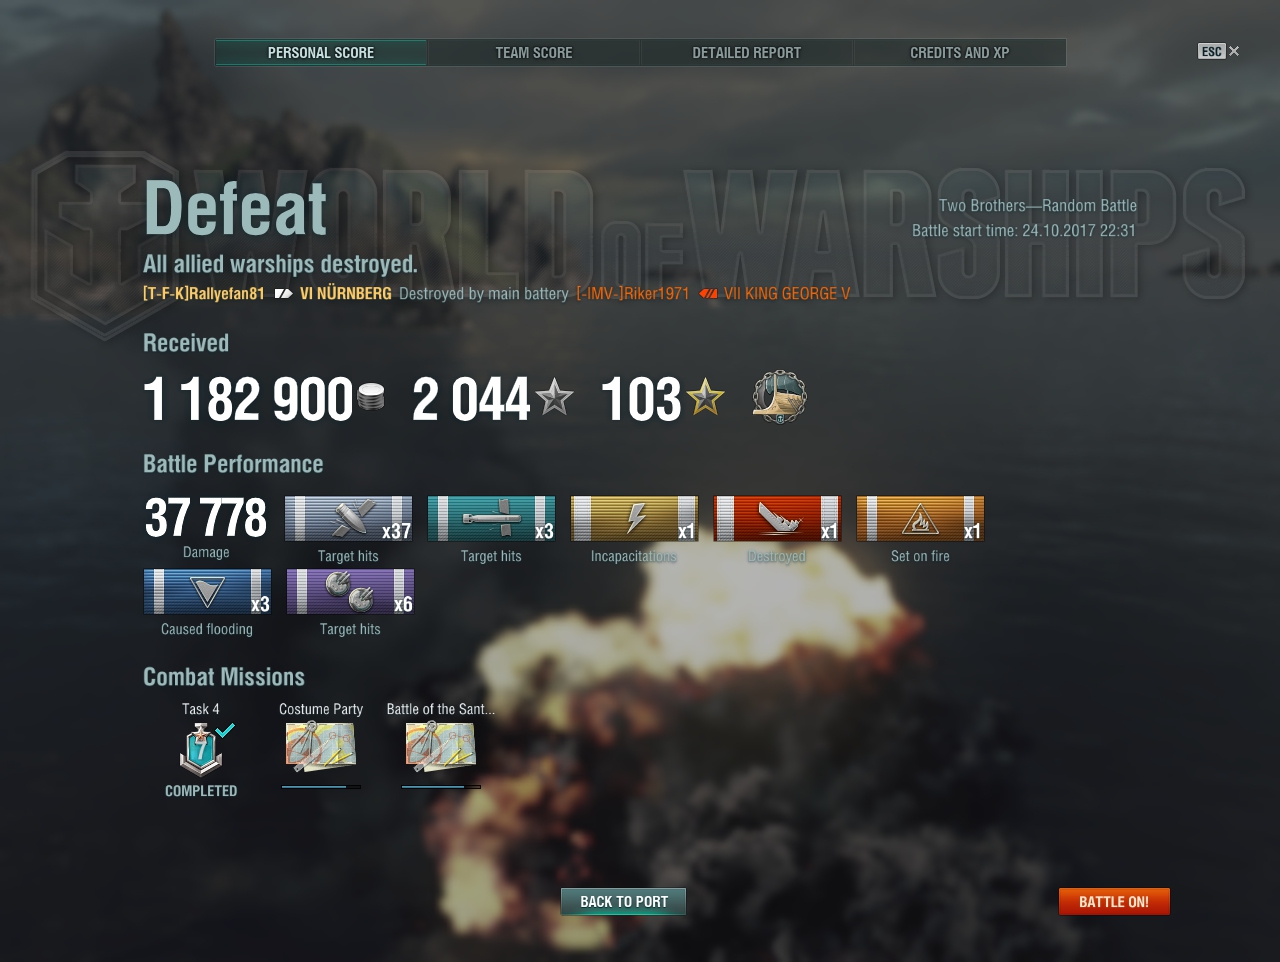Click the Back to Port button
The height and width of the screenshot is (962, 1280).
624,901
